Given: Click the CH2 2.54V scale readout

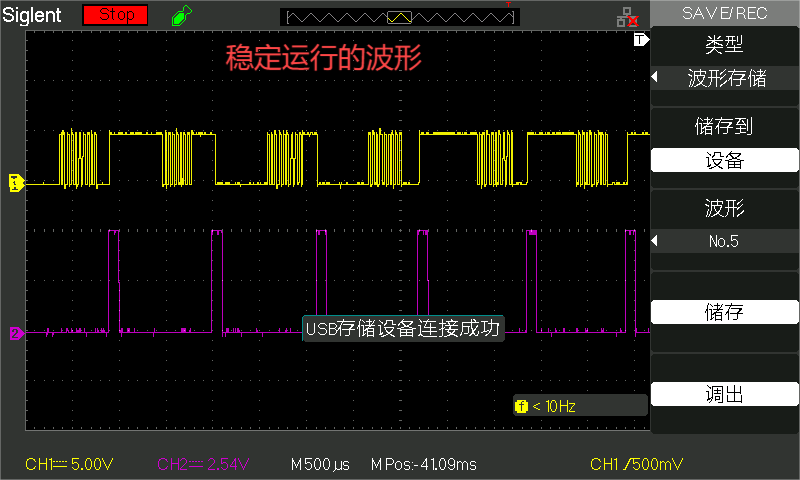Looking at the screenshot, I should coord(203,464).
